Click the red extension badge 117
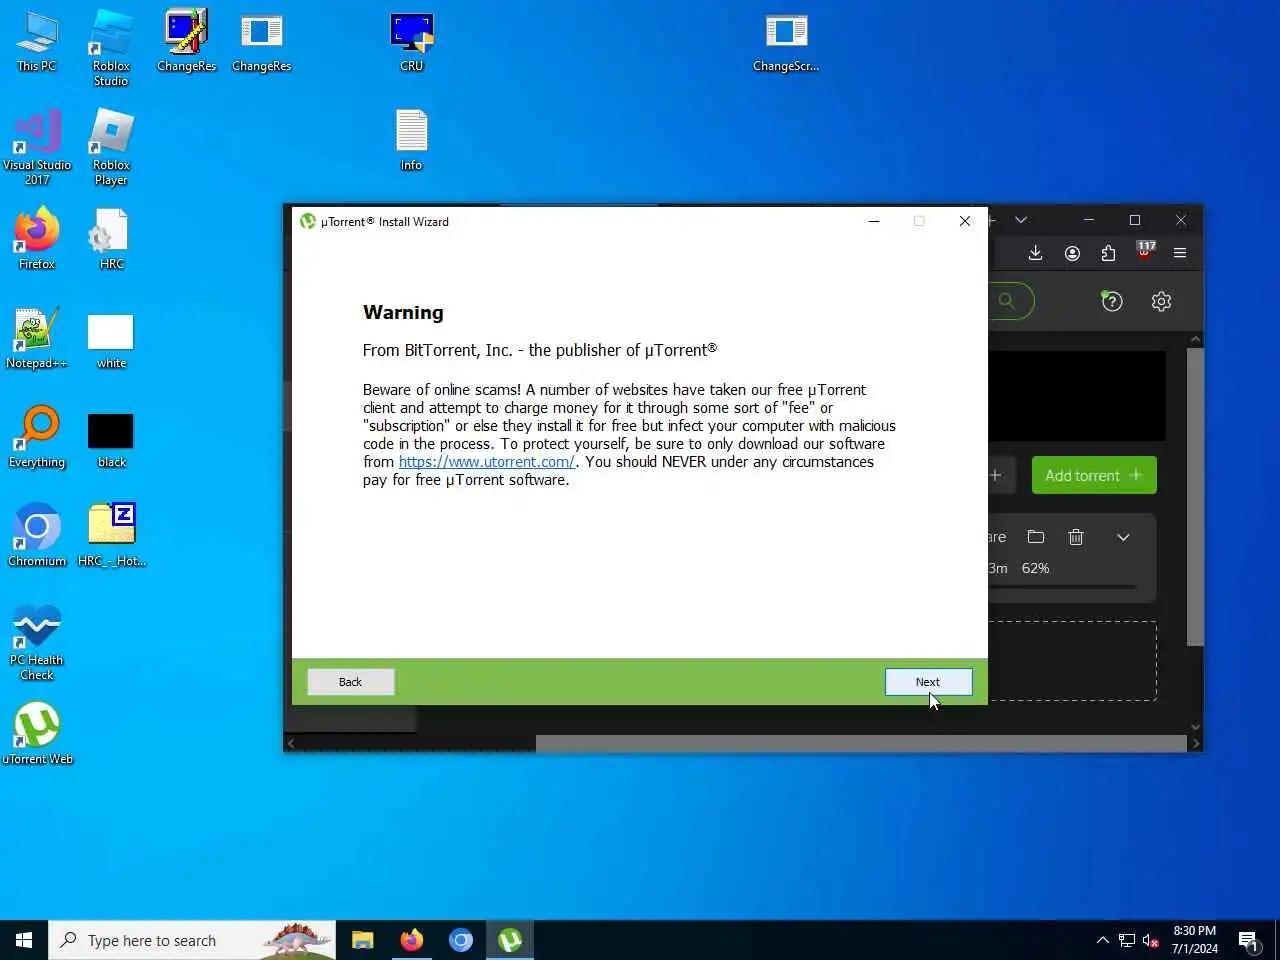The image size is (1280, 960). [1145, 250]
